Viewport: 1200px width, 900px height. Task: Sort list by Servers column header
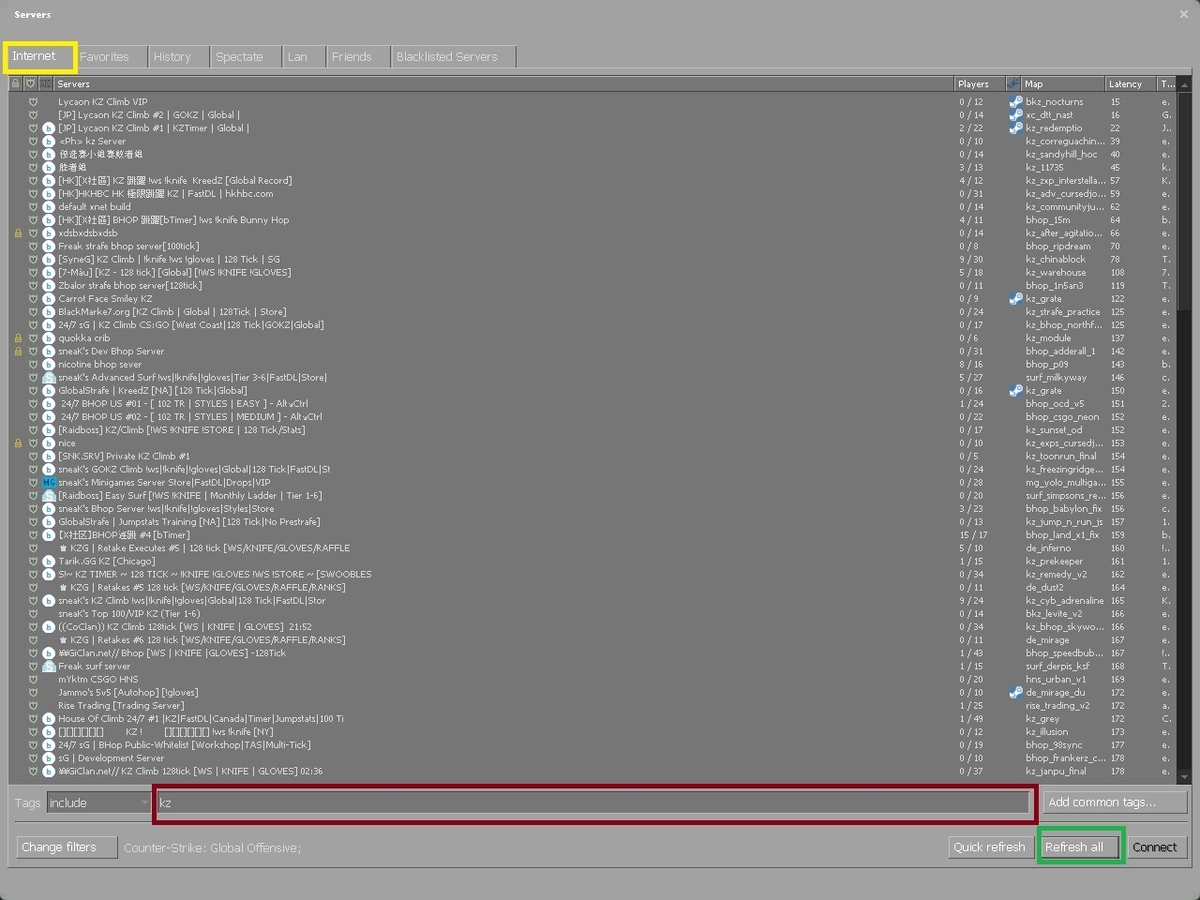pyautogui.click(x=504, y=84)
